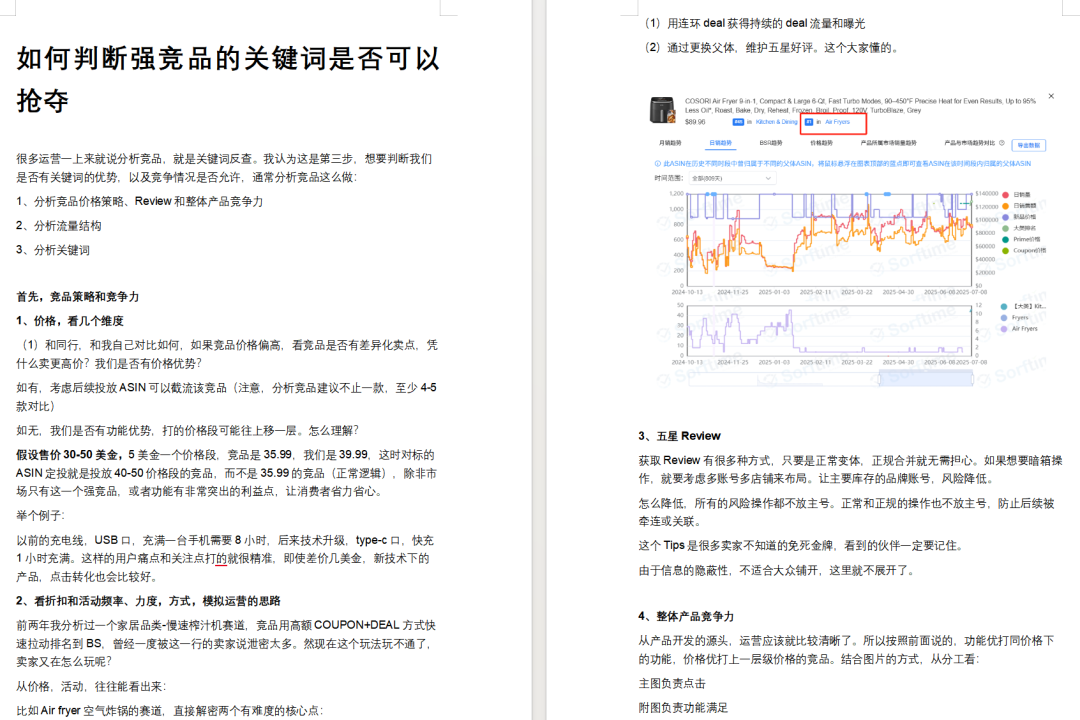Image resolution: width=1080 pixels, height=720 pixels.
Task: Click the line 从价格、活动，往往能看出来:
Action: (x=92, y=686)
